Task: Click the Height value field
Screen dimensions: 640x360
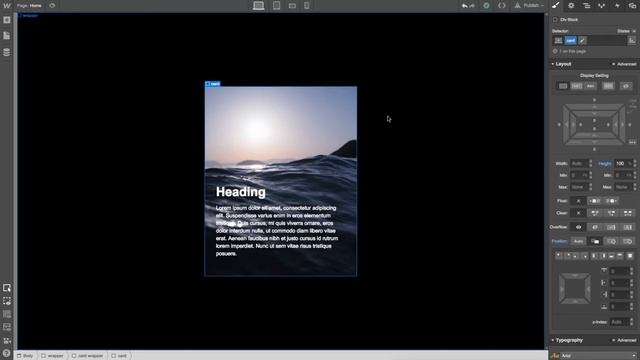Action: [623, 163]
